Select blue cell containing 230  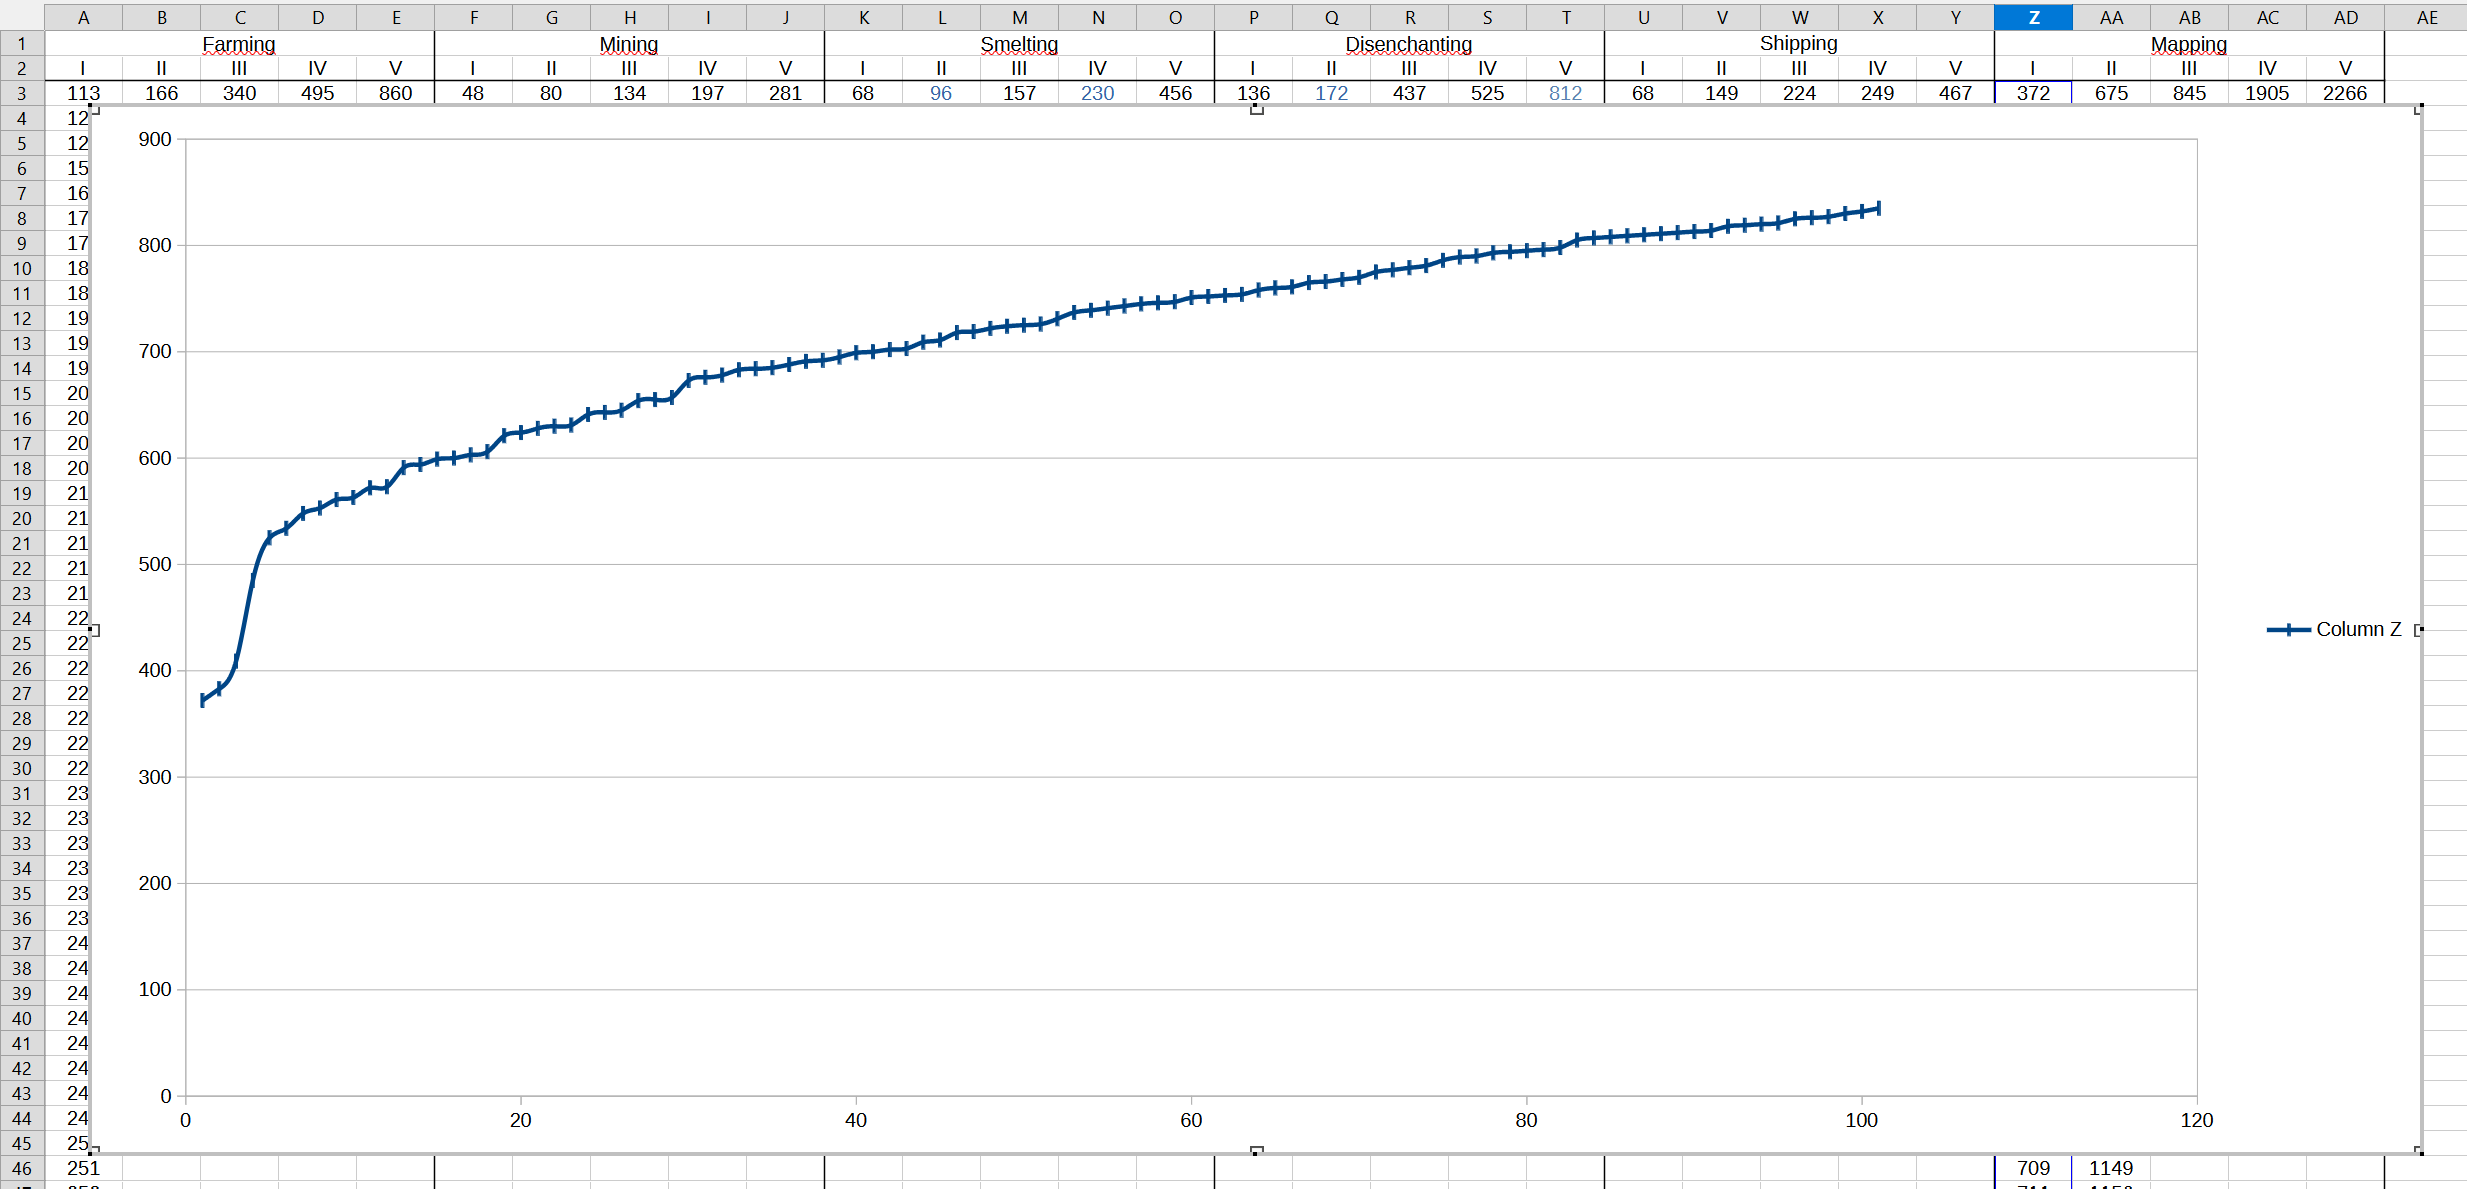click(x=1097, y=93)
